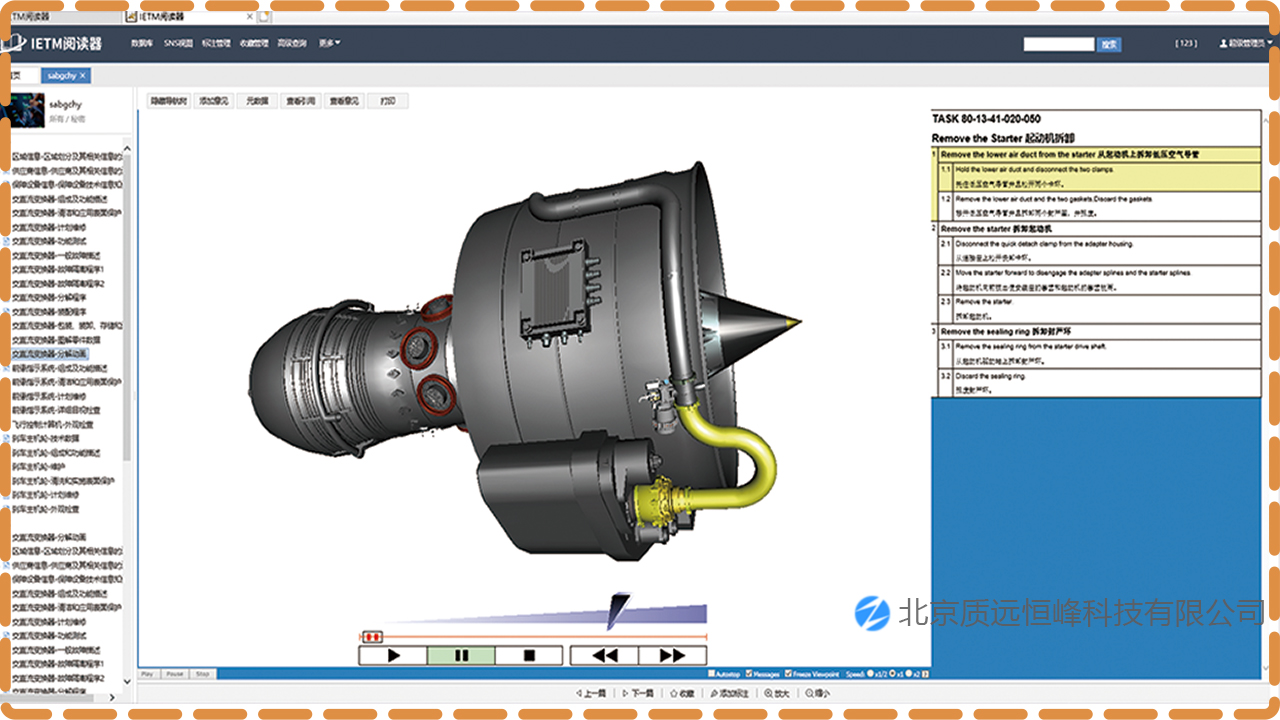Click the speed wedge indicator above the timeline

617,611
